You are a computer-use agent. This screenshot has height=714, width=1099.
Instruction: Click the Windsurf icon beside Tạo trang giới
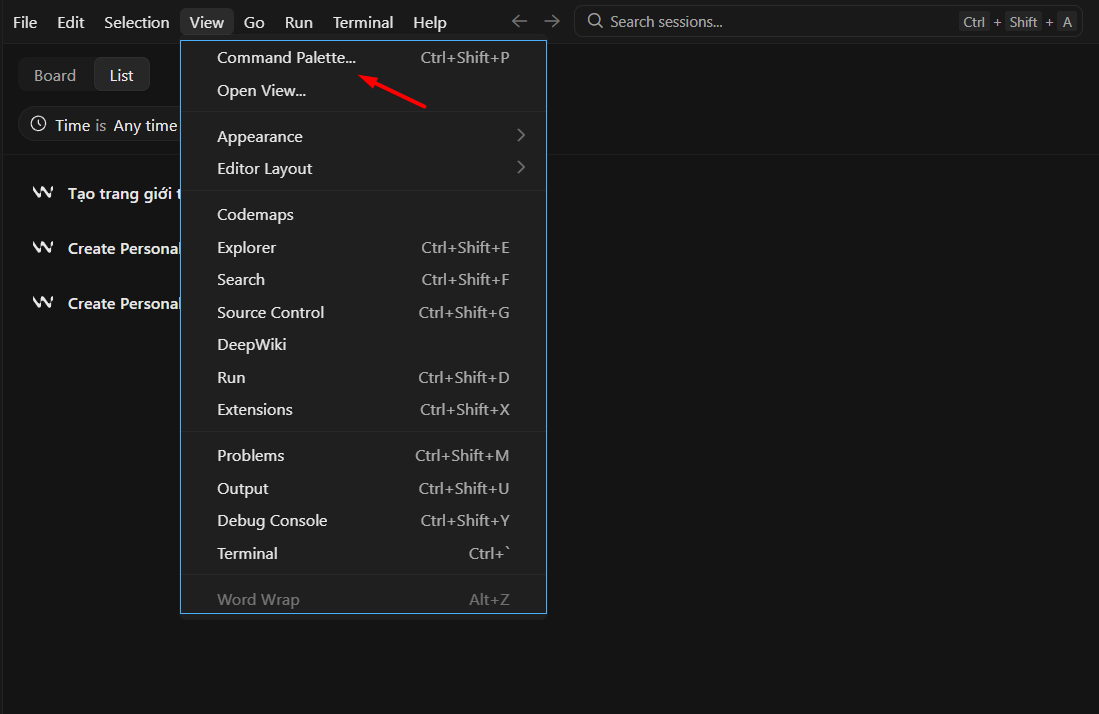click(x=43, y=192)
